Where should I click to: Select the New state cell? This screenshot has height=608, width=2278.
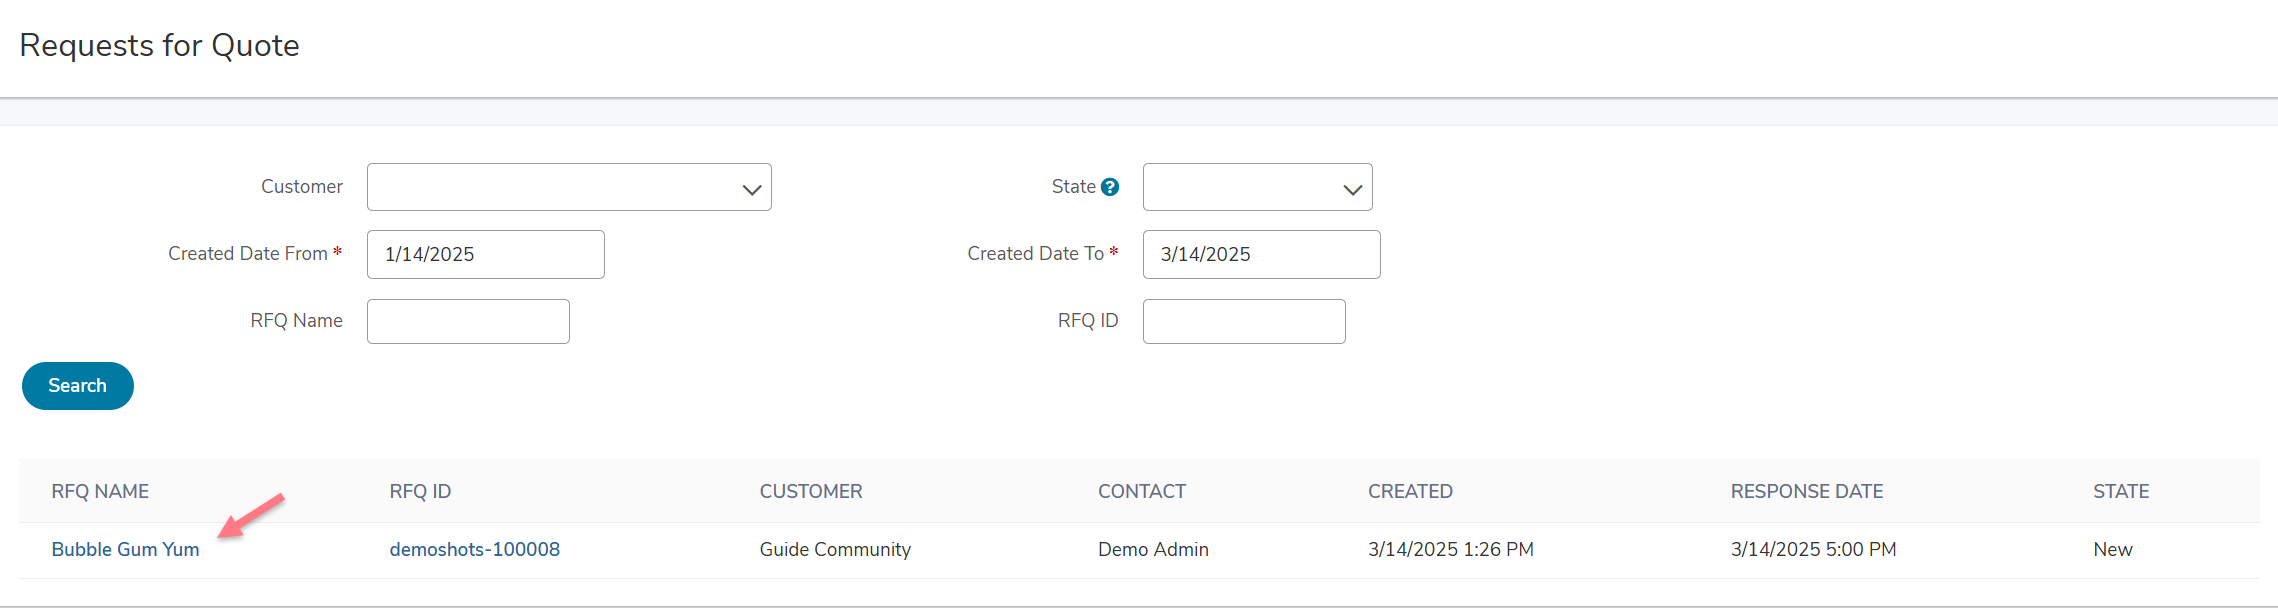point(2113,549)
